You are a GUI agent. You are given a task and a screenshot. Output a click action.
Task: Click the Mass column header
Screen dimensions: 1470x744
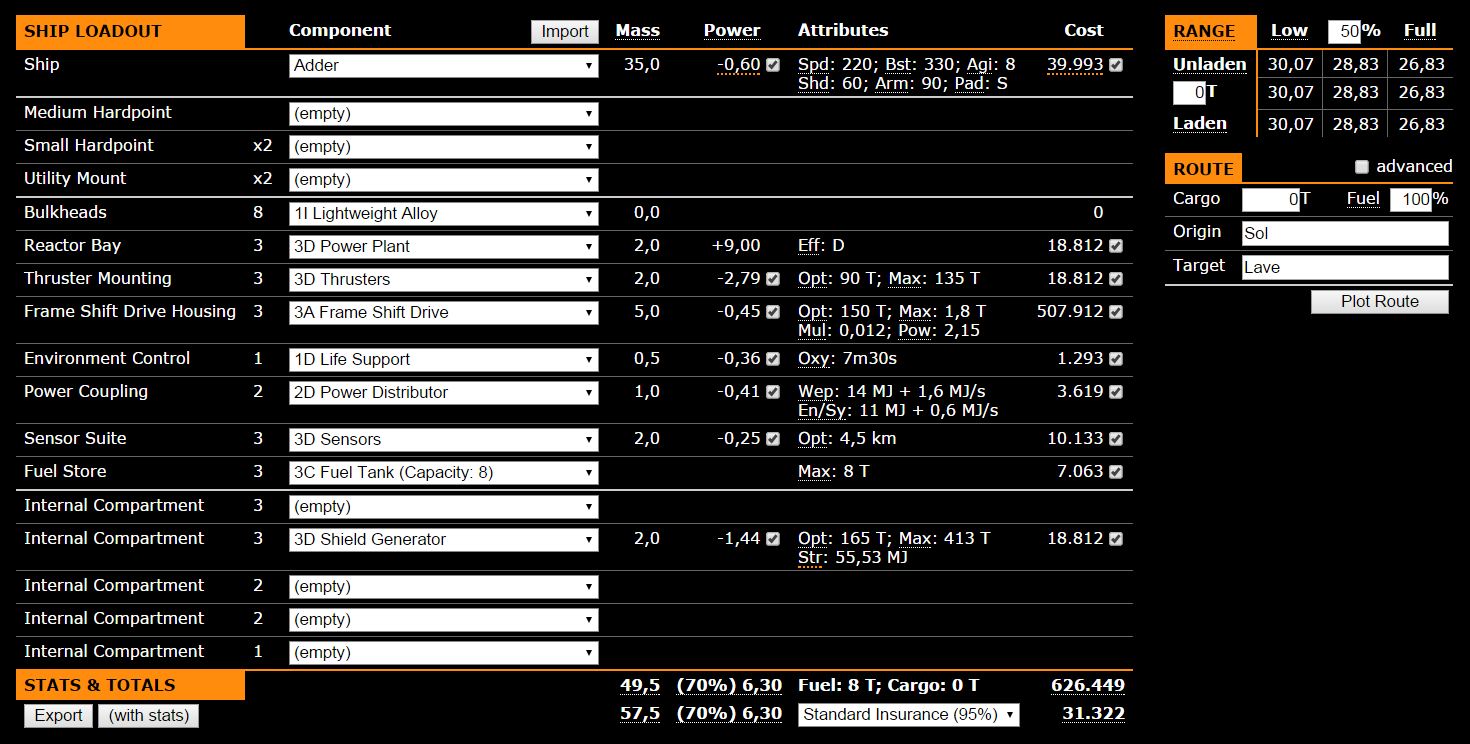pos(637,31)
